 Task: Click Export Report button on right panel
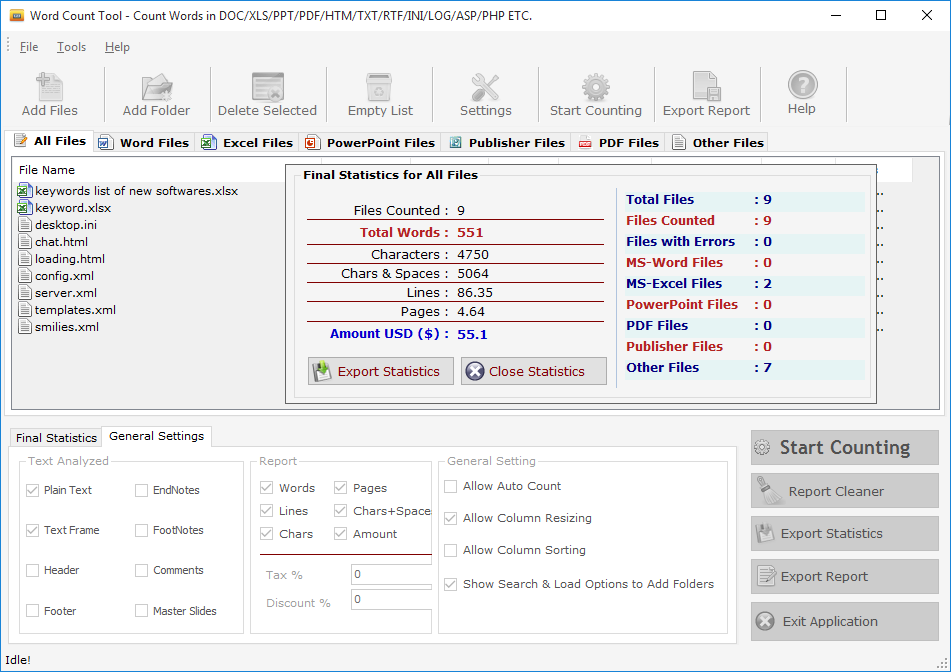(844, 576)
